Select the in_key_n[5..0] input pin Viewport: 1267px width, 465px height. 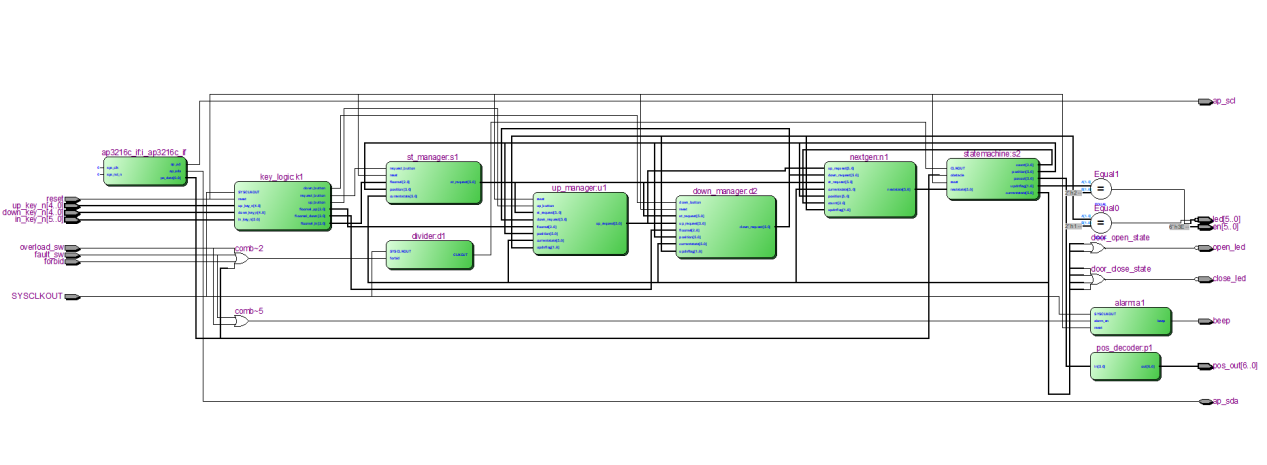[x=72, y=219]
